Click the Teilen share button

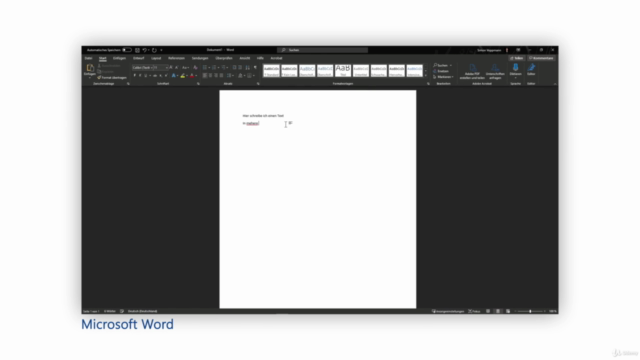pos(517,58)
